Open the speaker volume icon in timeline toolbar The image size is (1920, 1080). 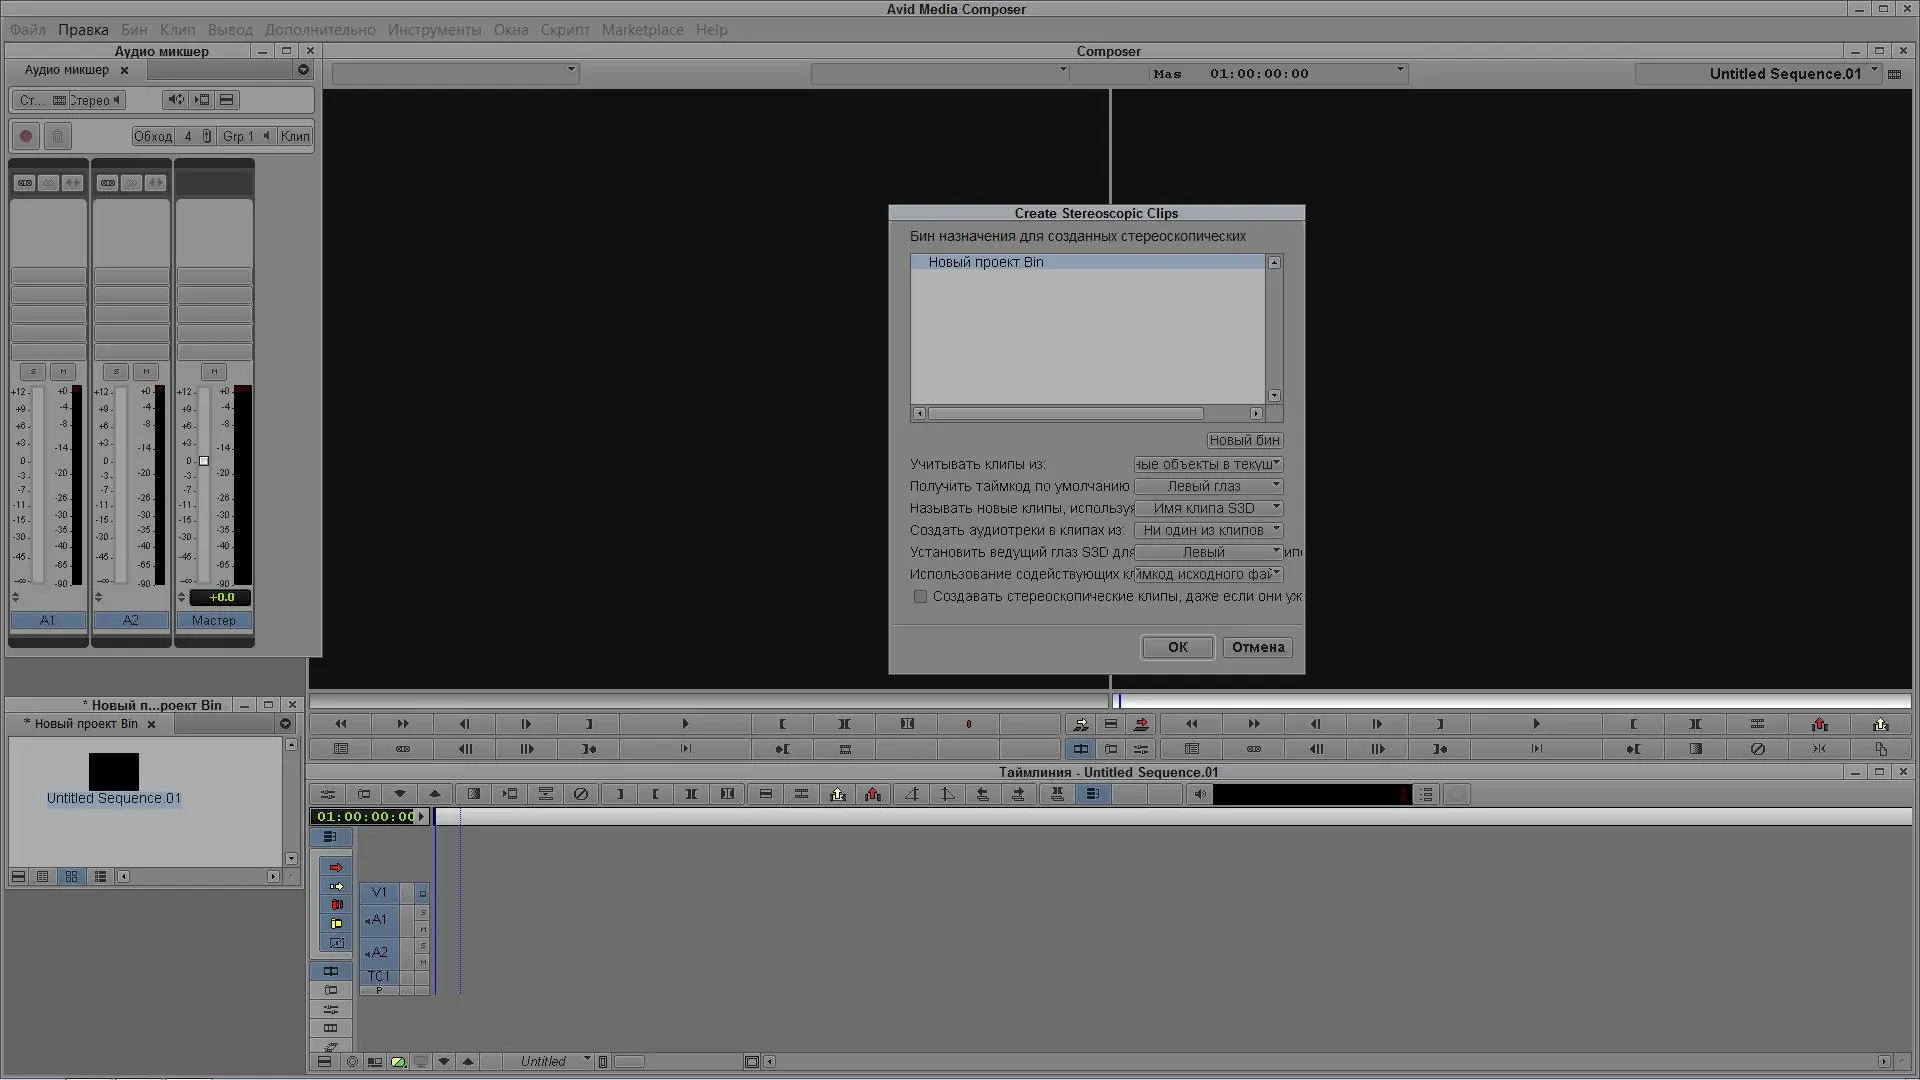(1200, 795)
